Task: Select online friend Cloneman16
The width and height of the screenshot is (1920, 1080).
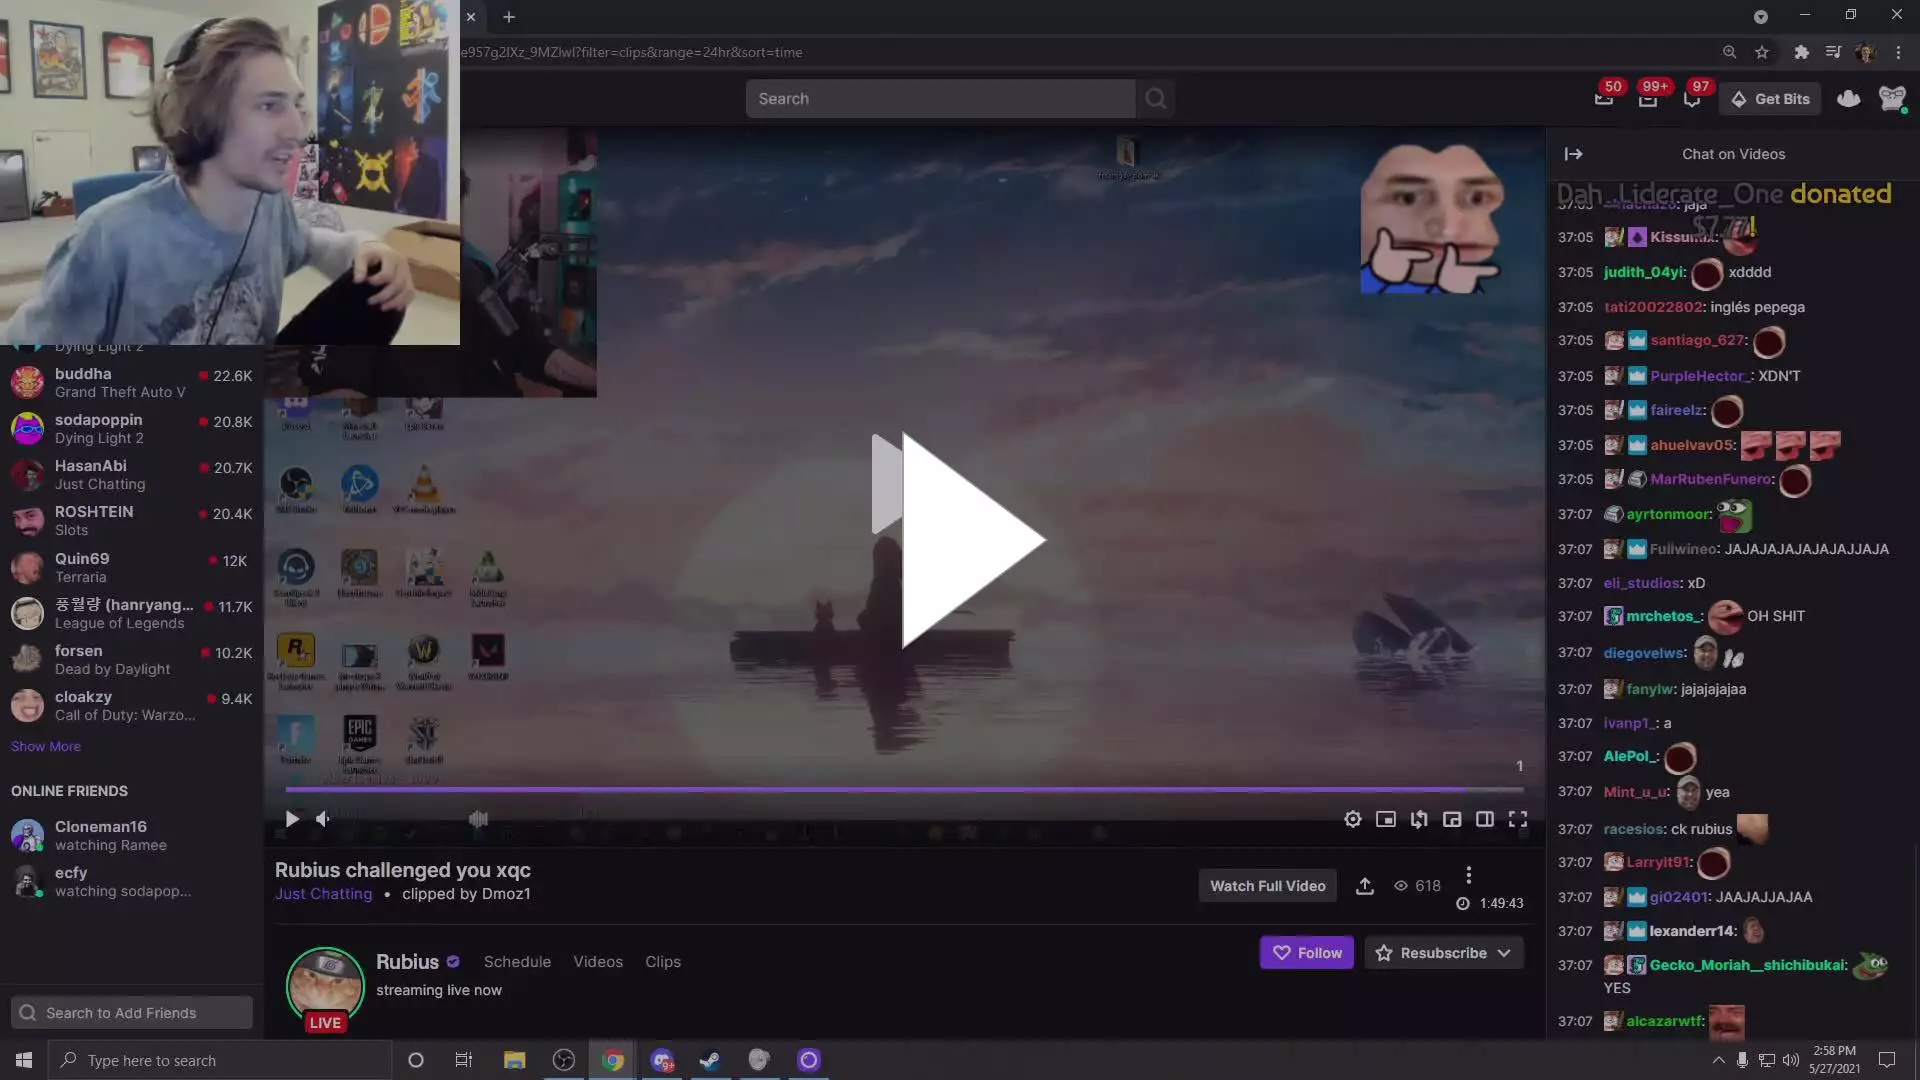Action: 131,836
